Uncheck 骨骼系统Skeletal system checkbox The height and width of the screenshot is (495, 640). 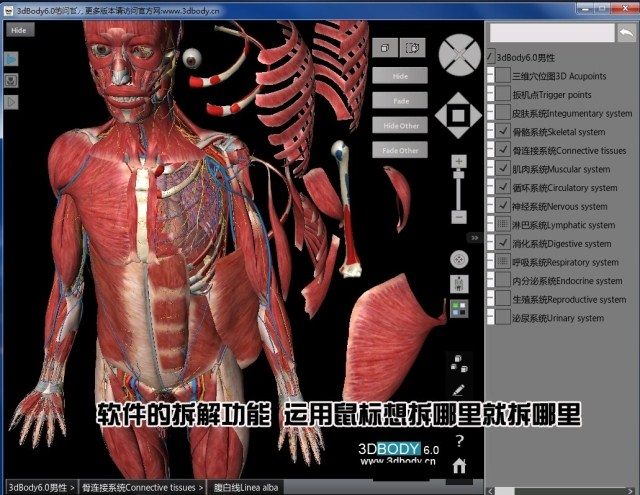pos(503,132)
